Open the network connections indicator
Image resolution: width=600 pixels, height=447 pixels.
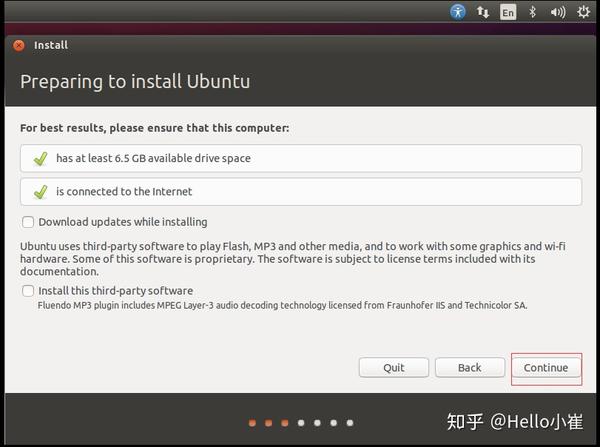(483, 12)
